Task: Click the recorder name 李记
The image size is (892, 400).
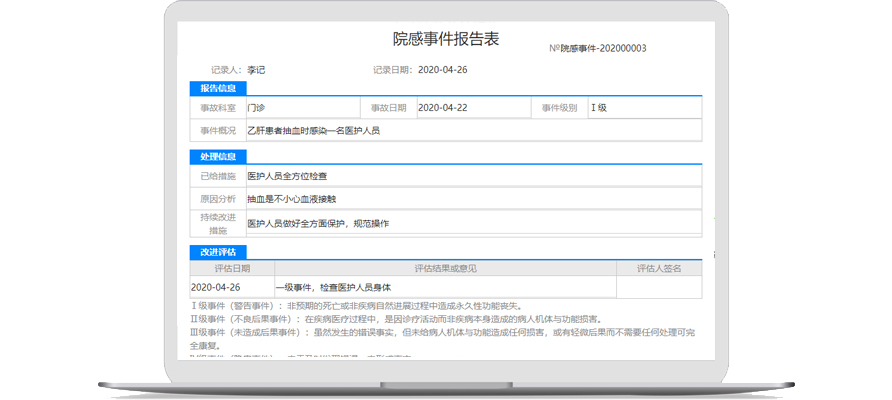Action: point(256,70)
